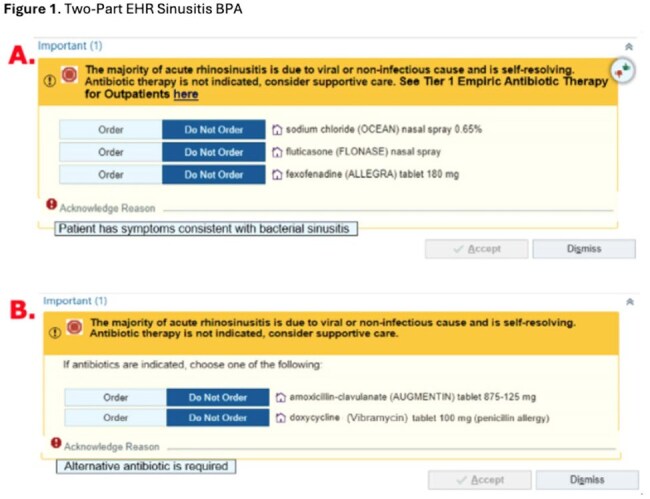The width and height of the screenshot is (650, 499).
Task: Open the Tier 1 antibiotic therapy 'here' link
Action: (x=186, y=94)
